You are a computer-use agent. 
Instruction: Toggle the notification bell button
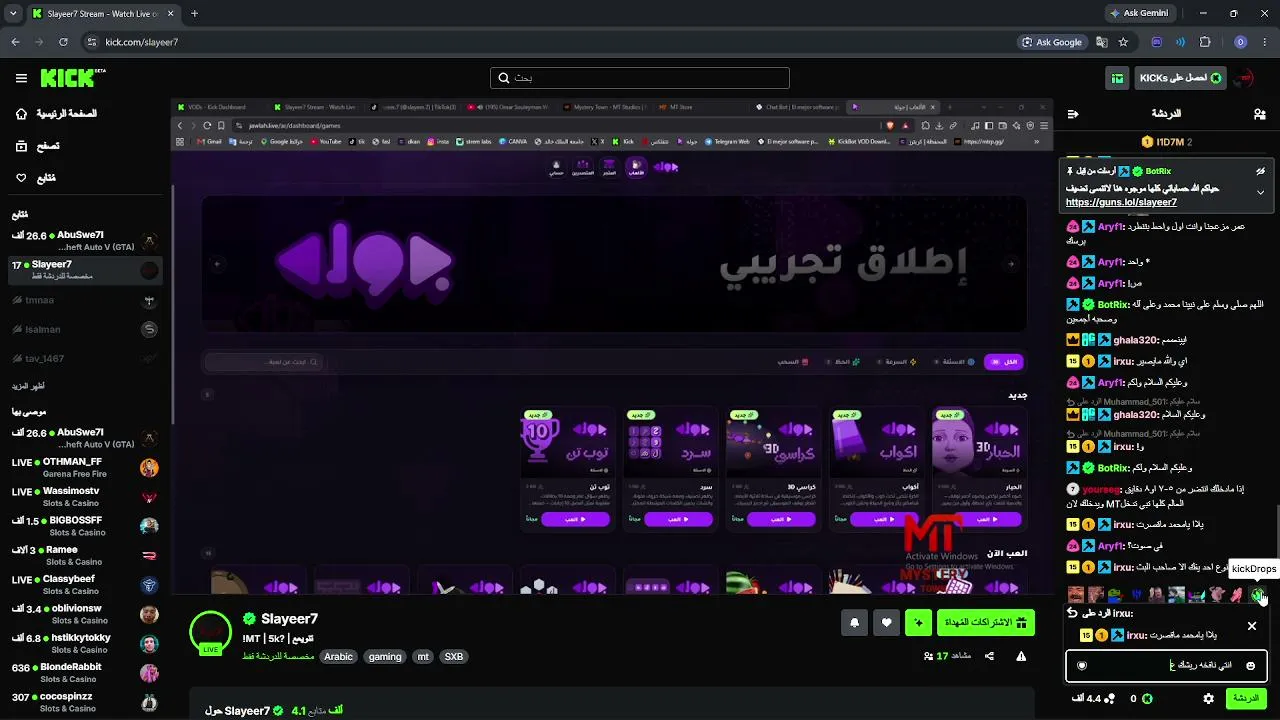click(x=854, y=623)
